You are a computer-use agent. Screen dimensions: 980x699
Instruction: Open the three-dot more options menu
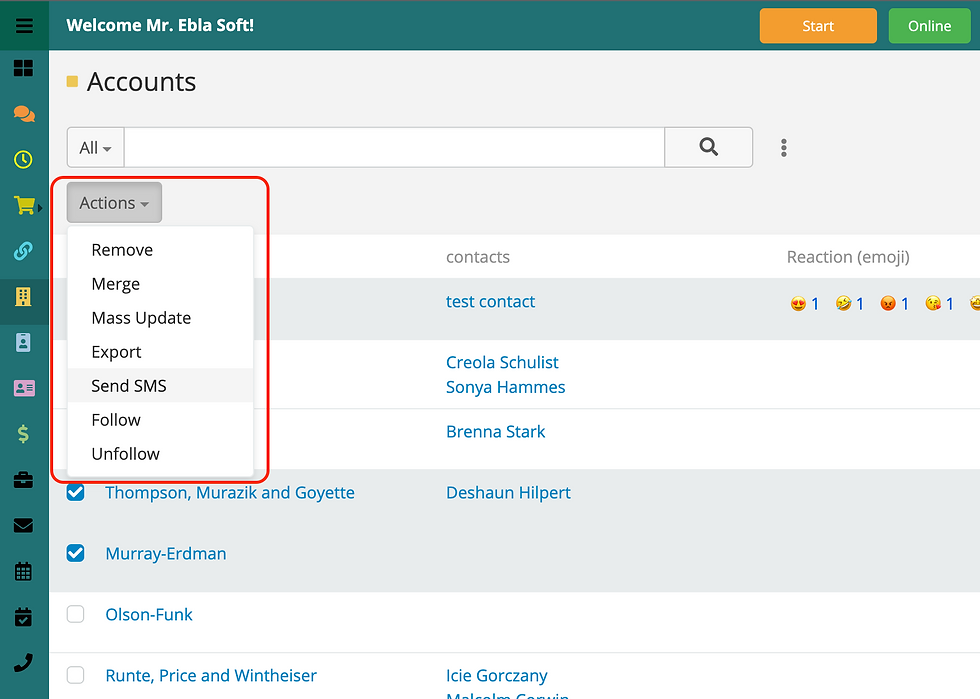[x=783, y=148]
